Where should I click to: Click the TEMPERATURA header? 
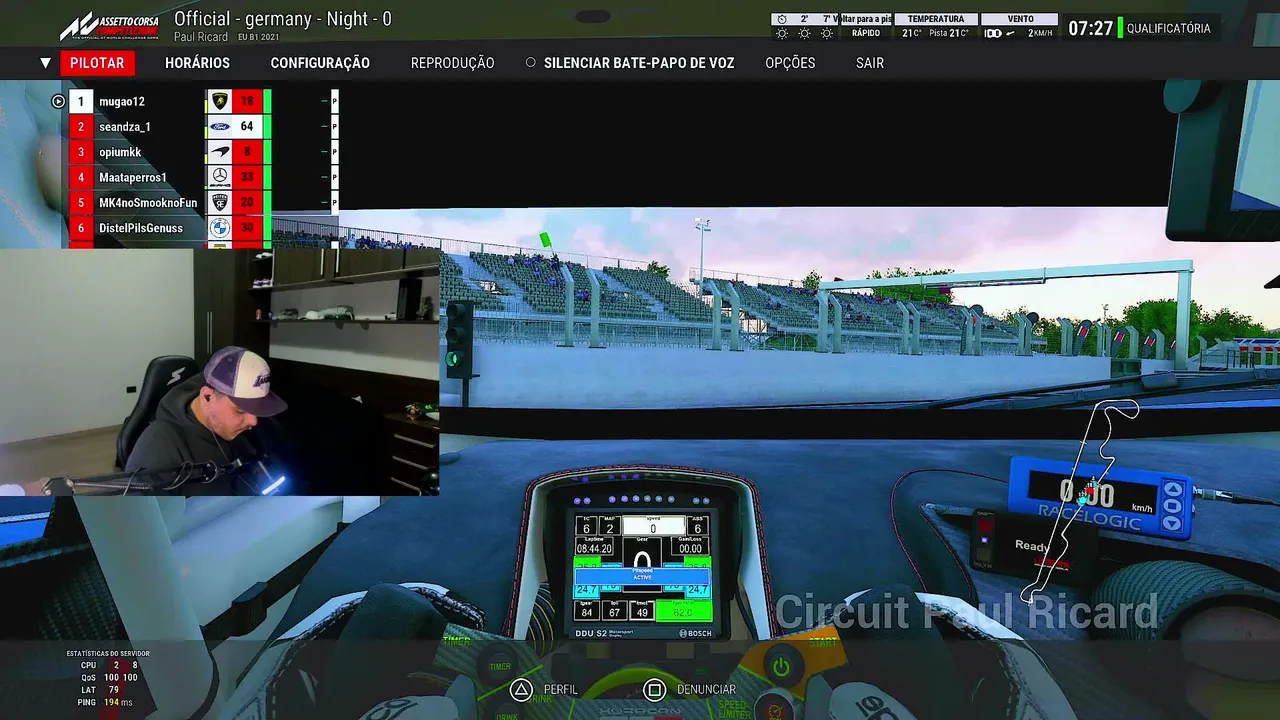point(936,19)
